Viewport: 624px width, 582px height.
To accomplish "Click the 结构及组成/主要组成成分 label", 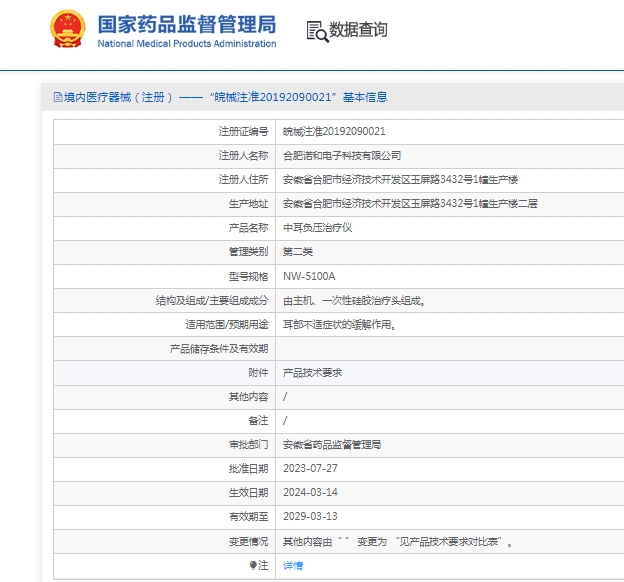I will pyautogui.click(x=212, y=301).
